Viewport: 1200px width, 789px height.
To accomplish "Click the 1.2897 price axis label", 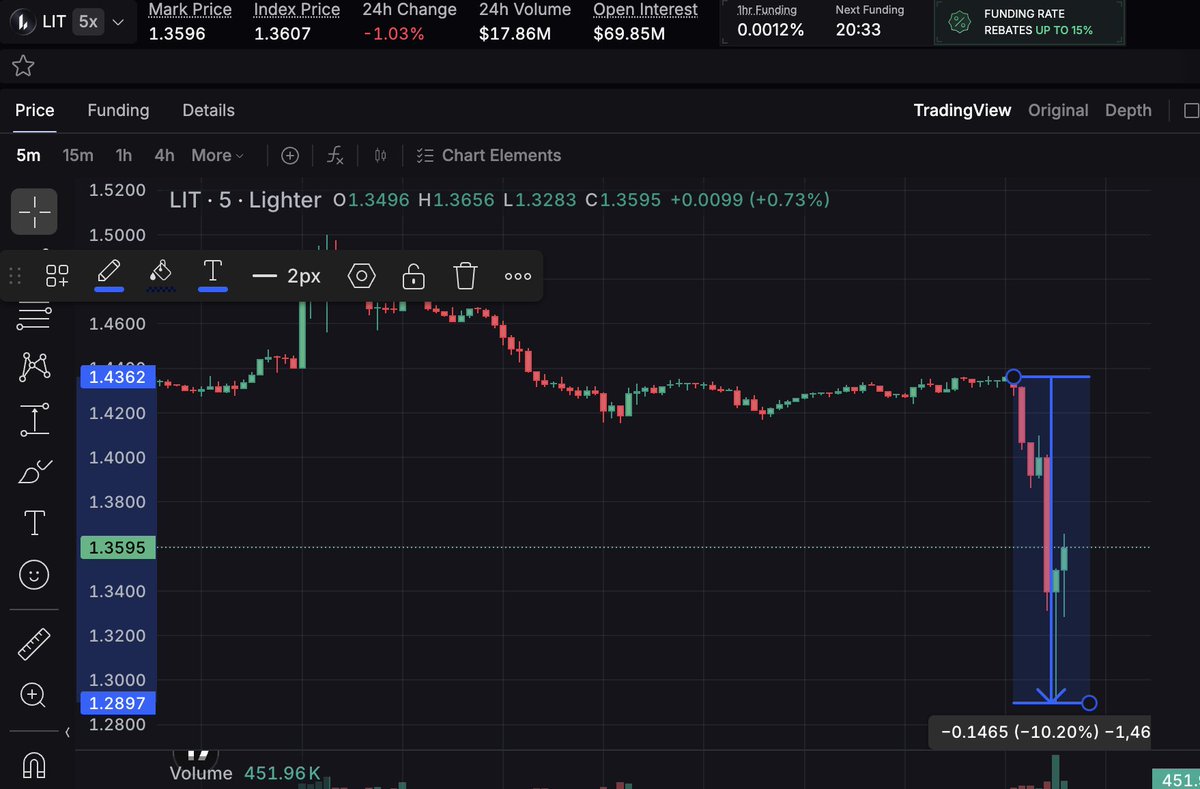I will (x=117, y=703).
